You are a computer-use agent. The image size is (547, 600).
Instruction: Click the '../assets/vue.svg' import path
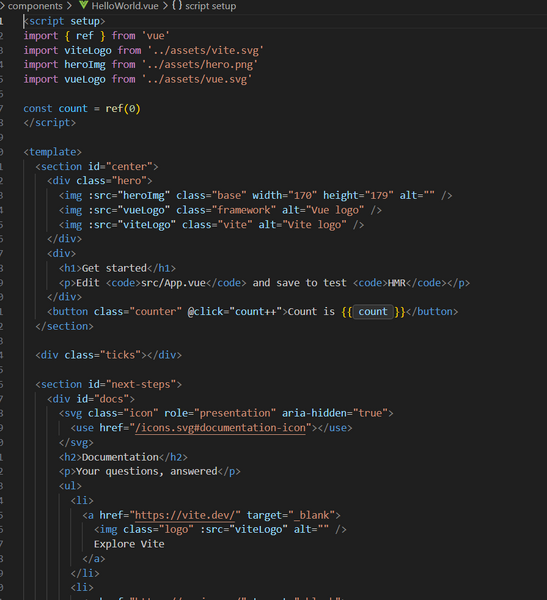[197, 79]
